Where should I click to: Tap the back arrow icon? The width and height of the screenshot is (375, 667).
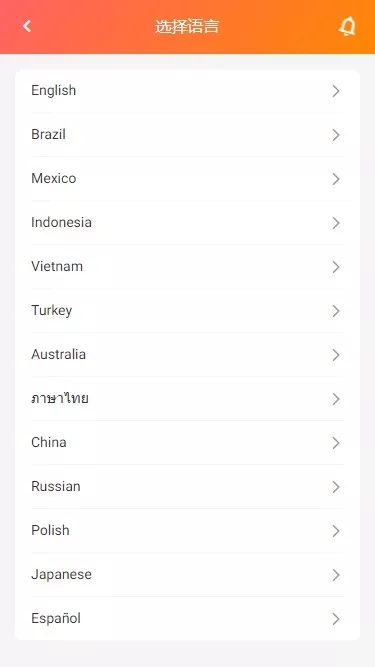pos(27,26)
